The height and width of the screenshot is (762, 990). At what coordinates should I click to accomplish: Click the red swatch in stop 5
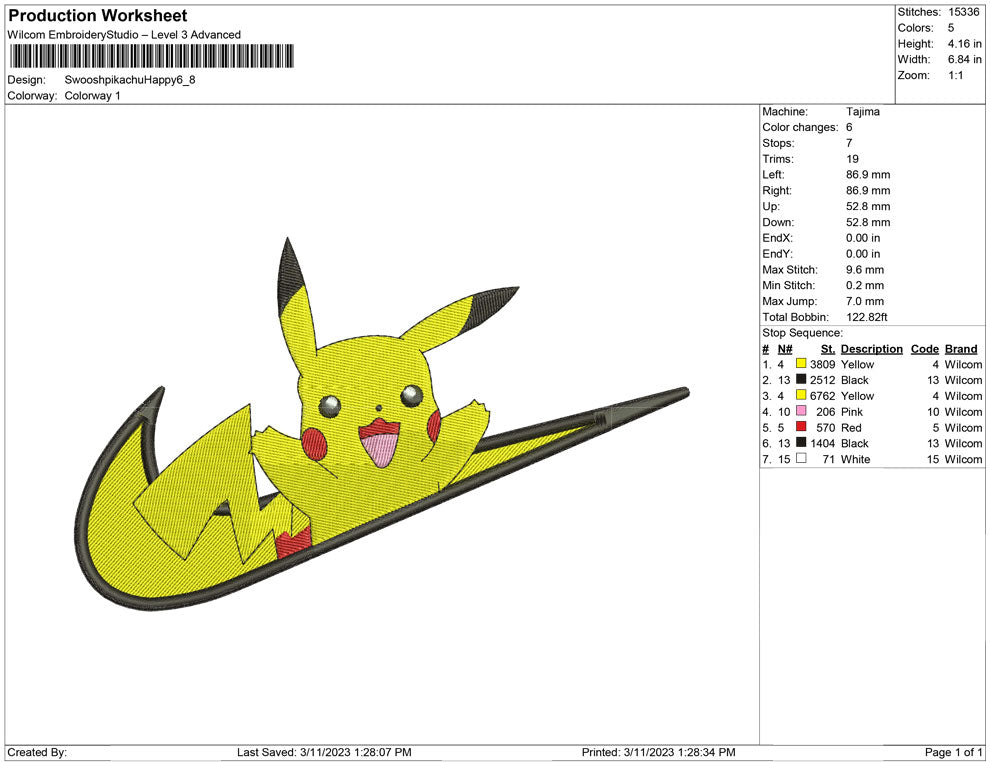coord(801,427)
